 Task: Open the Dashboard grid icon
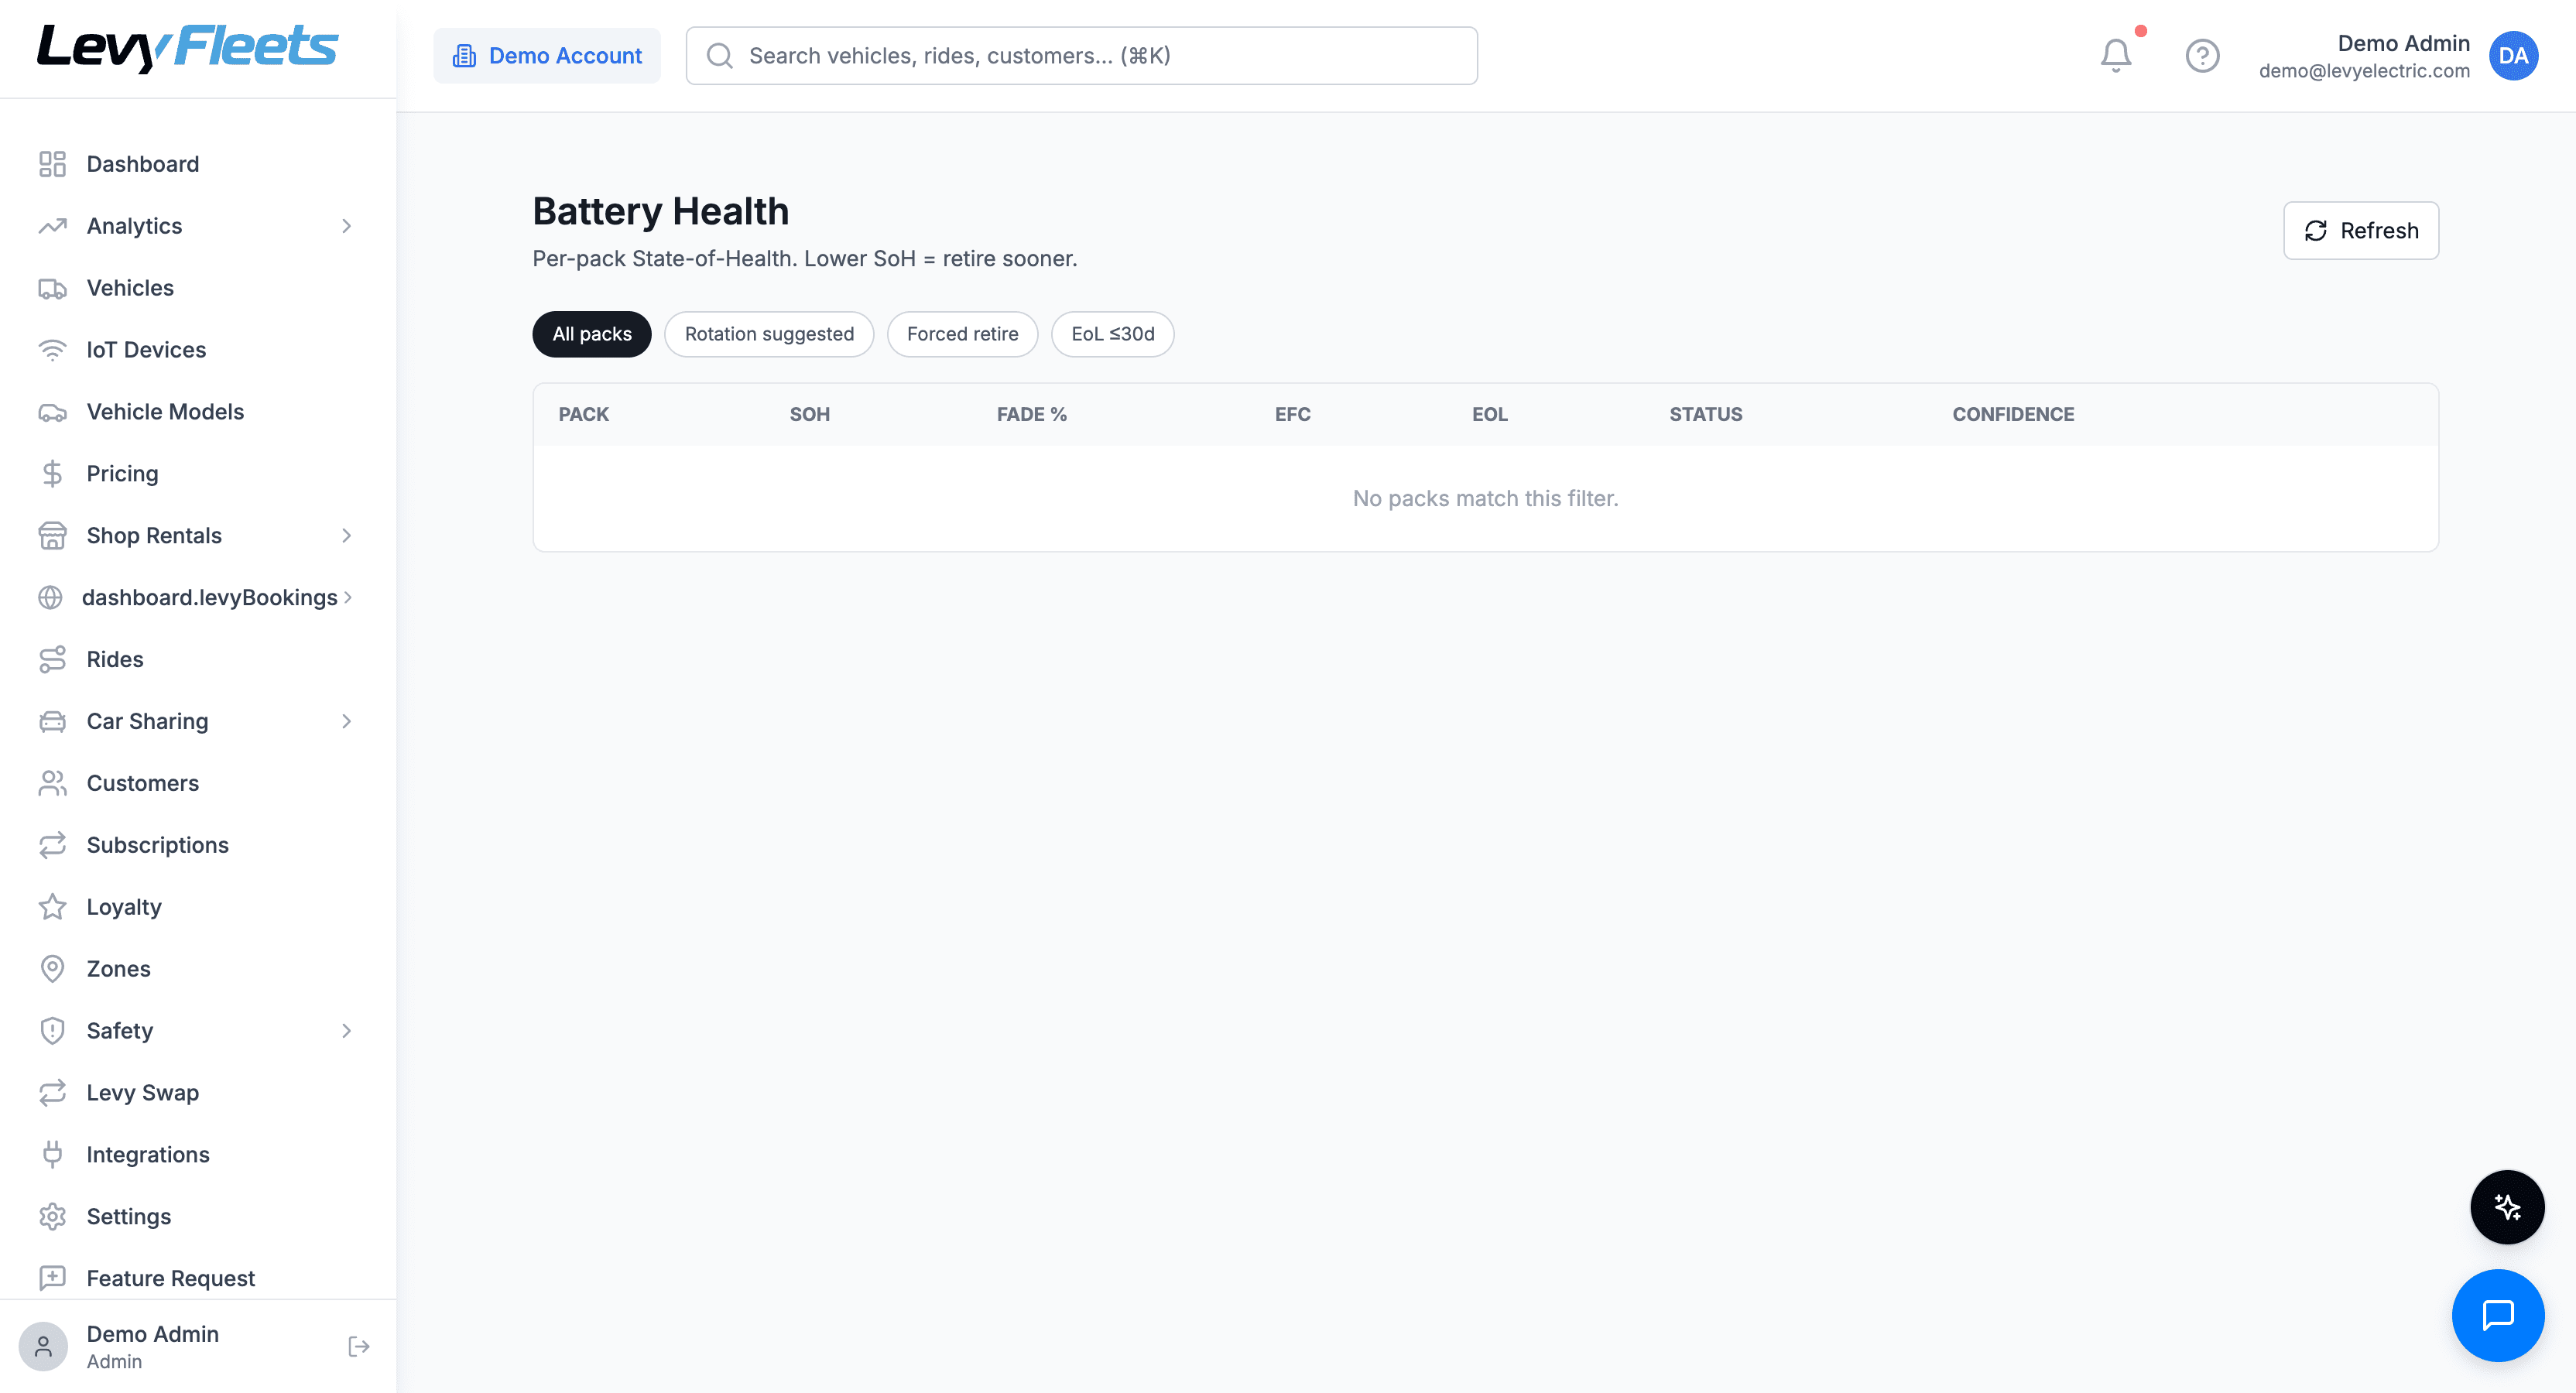point(52,164)
